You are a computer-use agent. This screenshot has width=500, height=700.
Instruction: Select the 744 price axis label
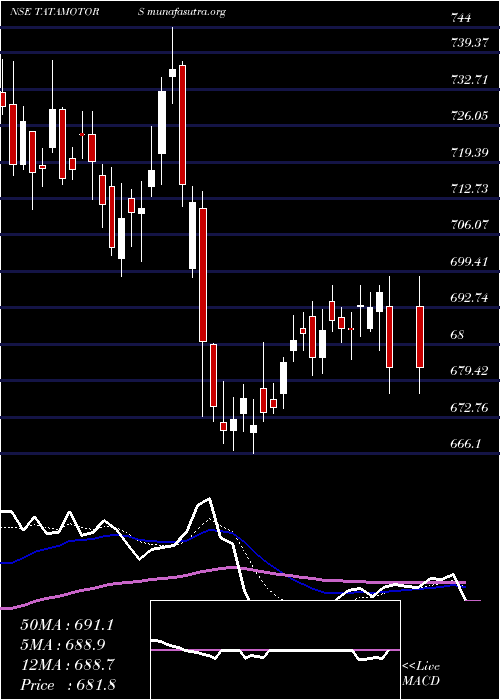point(460,18)
